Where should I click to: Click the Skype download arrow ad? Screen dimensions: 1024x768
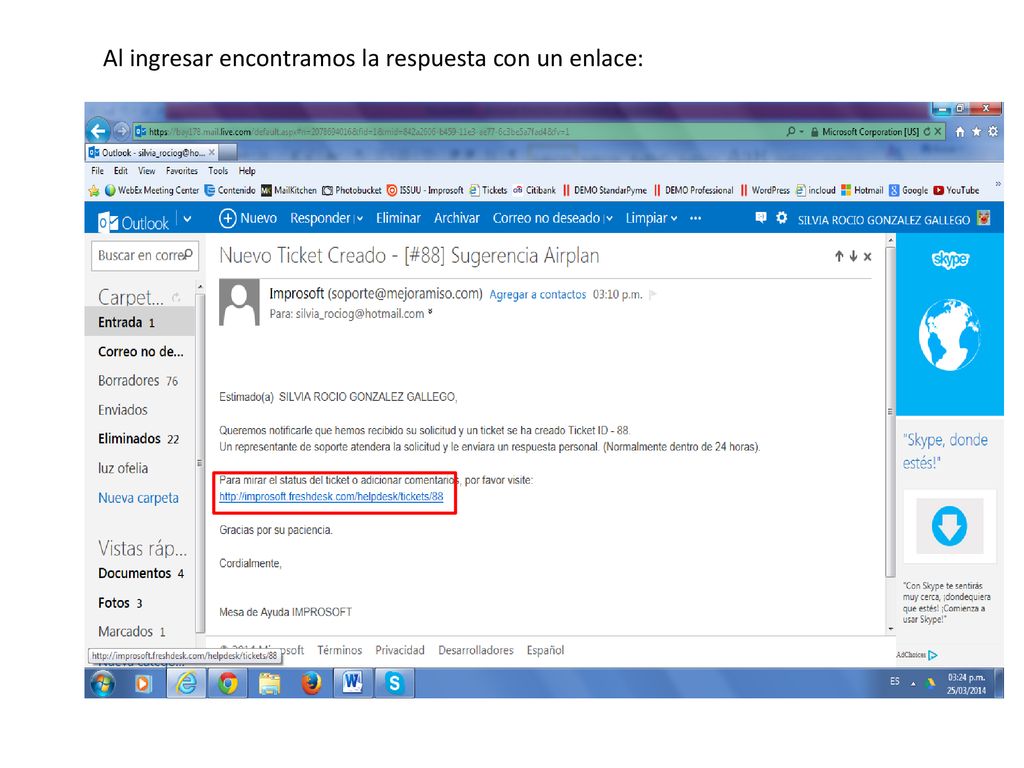pyautogui.click(x=950, y=526)
